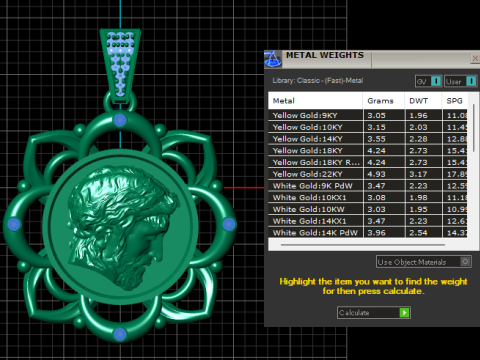
Task: Close the Metal Weights panel
Action: [475, 59]
